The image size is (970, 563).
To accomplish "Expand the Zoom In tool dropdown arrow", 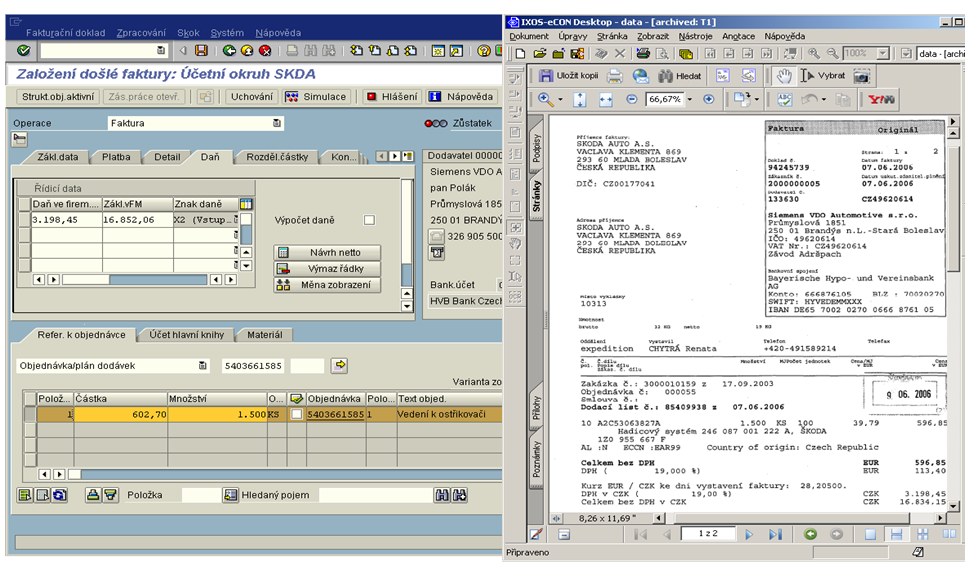I will (560, 100).
